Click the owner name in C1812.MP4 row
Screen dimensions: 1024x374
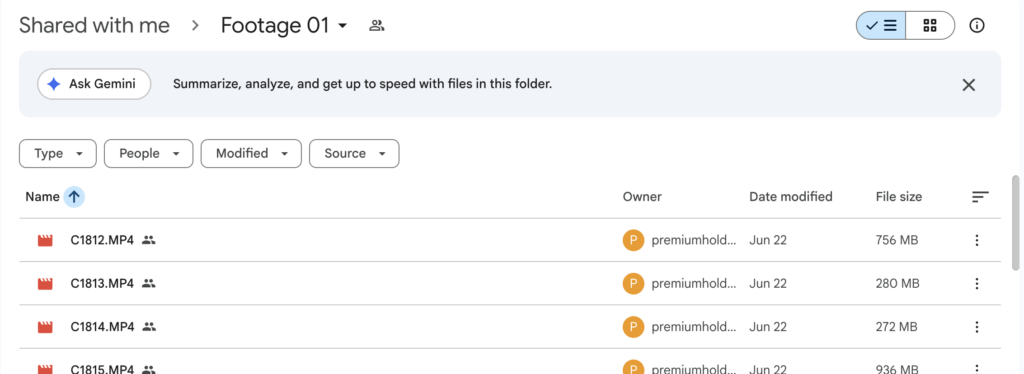694,240
